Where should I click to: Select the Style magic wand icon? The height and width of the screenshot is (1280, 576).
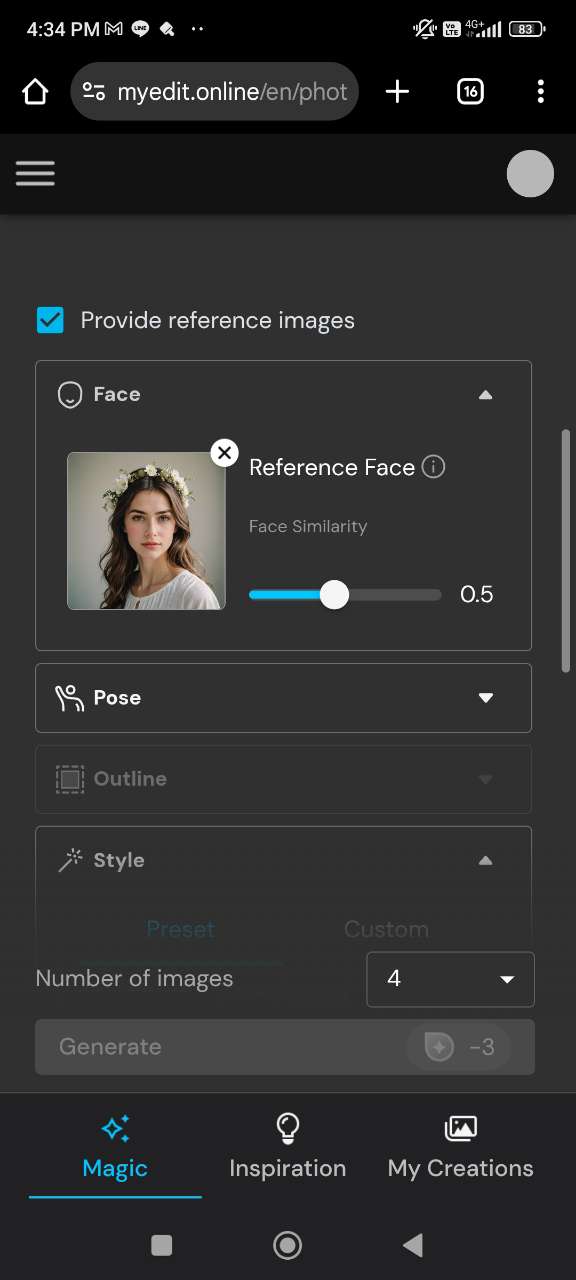coord(69,860)
